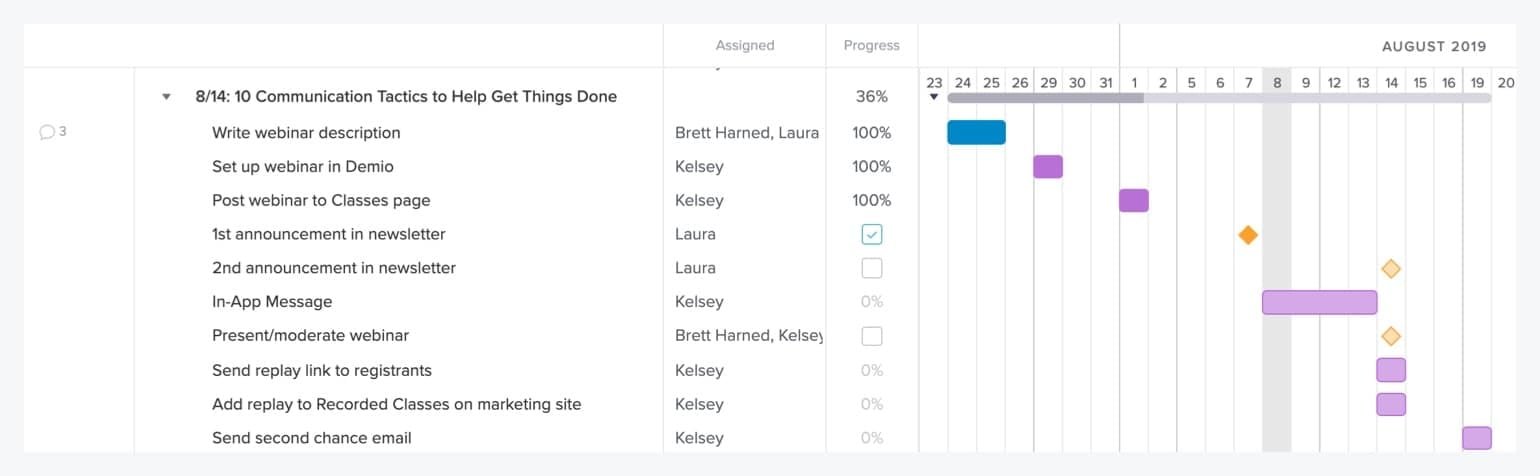Click Send second chance email gantt bar
1540x476 pixels.
tap(1477, 438)
